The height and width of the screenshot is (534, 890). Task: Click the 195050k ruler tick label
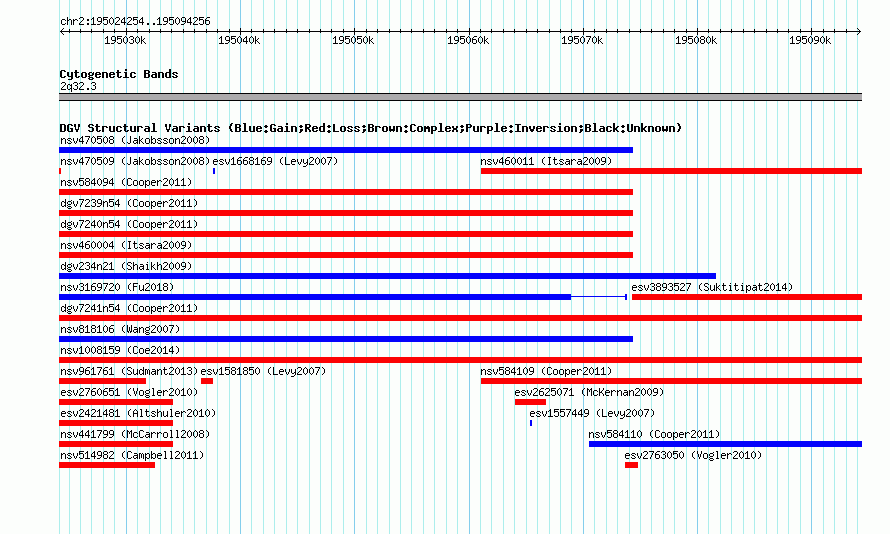(353, 40)
